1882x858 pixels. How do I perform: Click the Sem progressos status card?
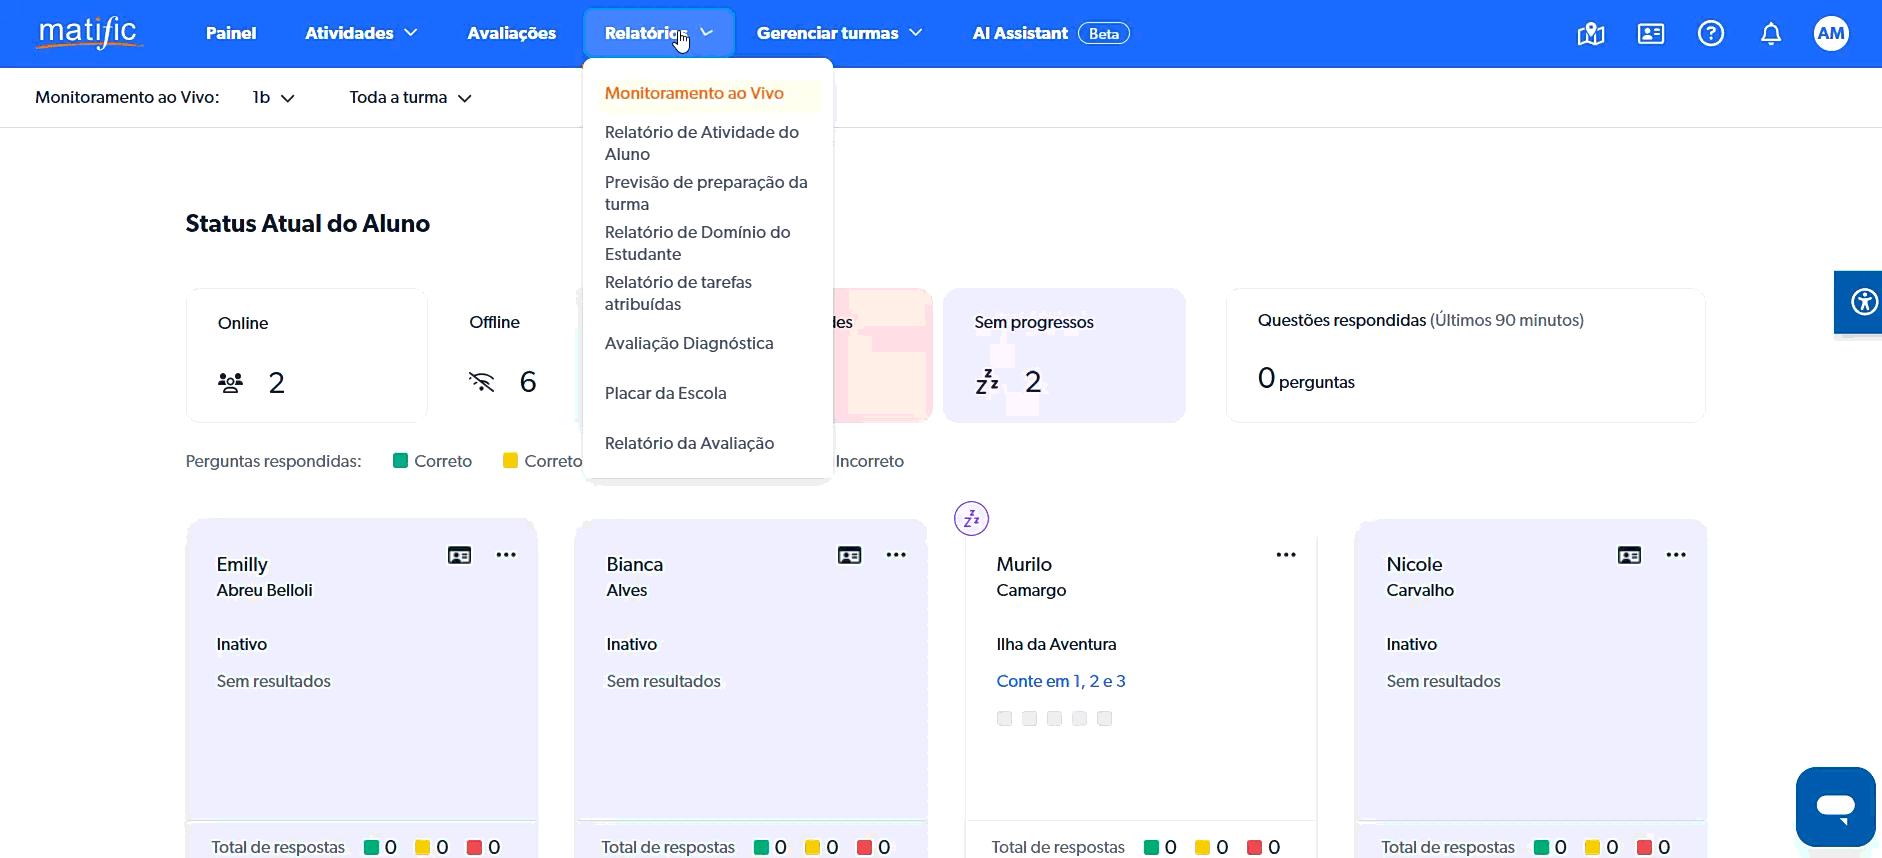coord(1063,355)
